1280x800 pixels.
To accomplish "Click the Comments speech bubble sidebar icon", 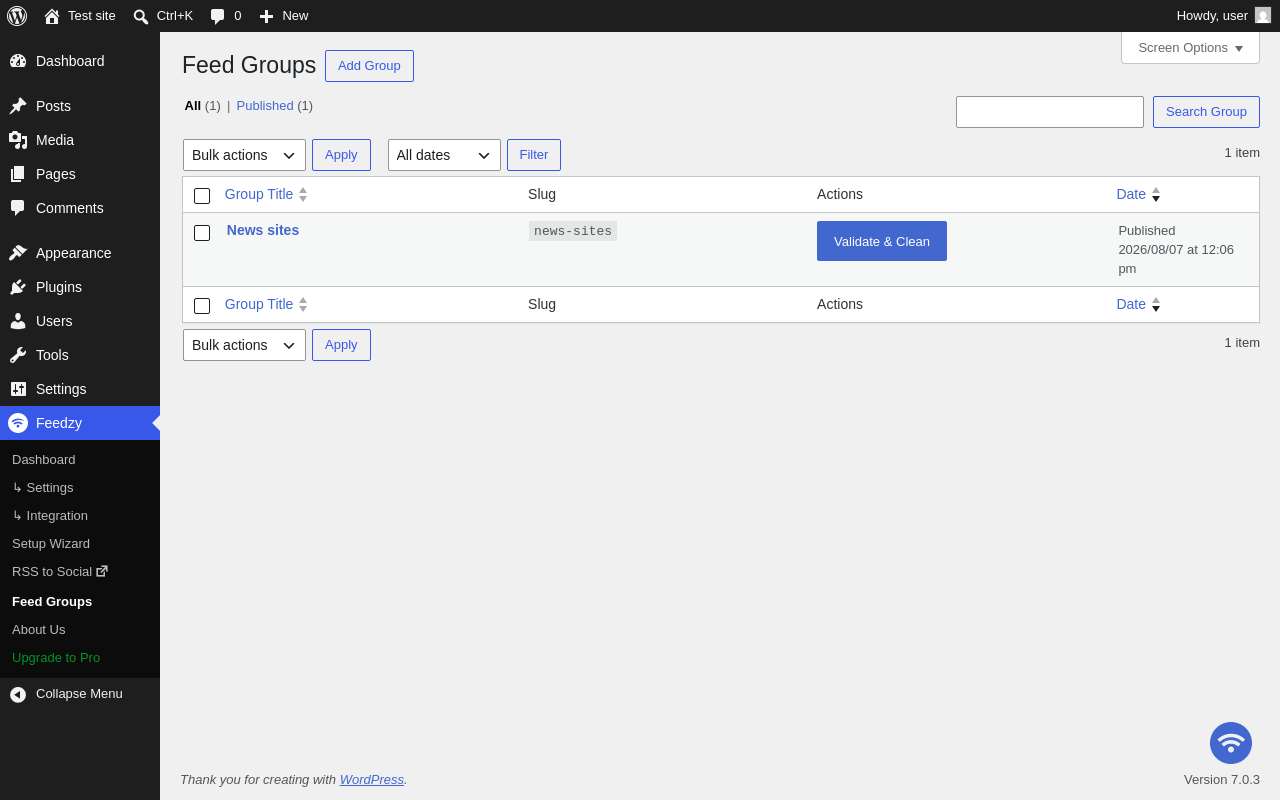I will click(18, 208).
